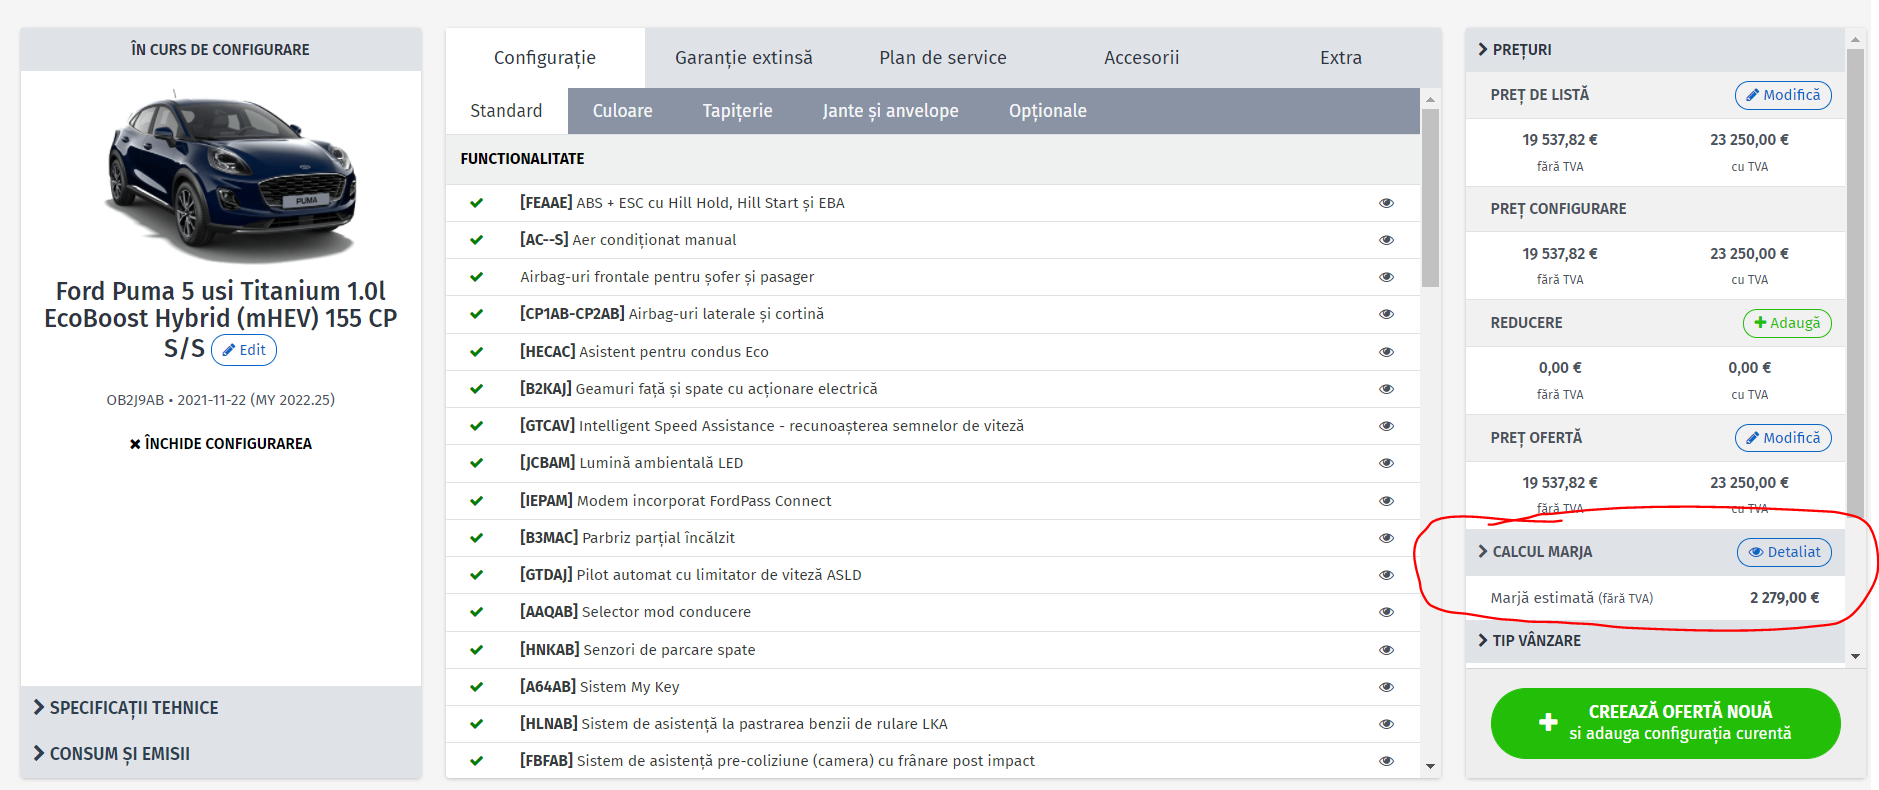
Task: Open Tapițerie sub-tab
Action: pyautogui.click(x=738, y=111)
